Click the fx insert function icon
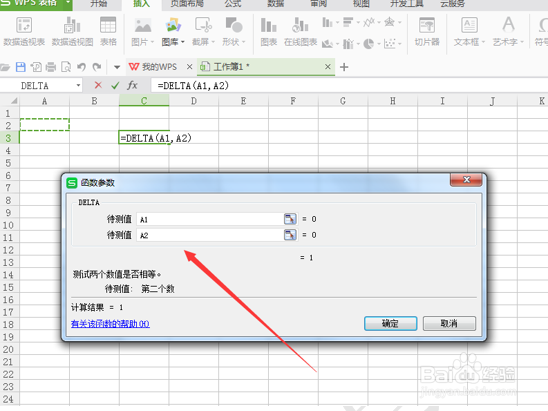Screen dimensions: 548x411 132,85
